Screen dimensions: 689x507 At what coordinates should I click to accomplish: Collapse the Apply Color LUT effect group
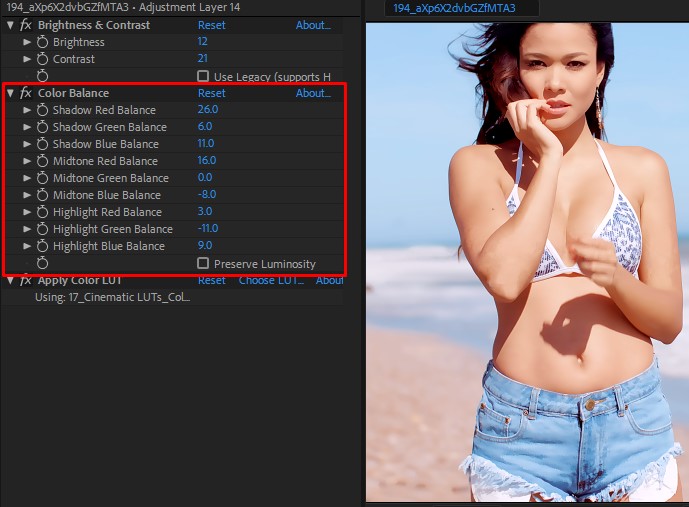pyautogui.click(x=10, y=280)
